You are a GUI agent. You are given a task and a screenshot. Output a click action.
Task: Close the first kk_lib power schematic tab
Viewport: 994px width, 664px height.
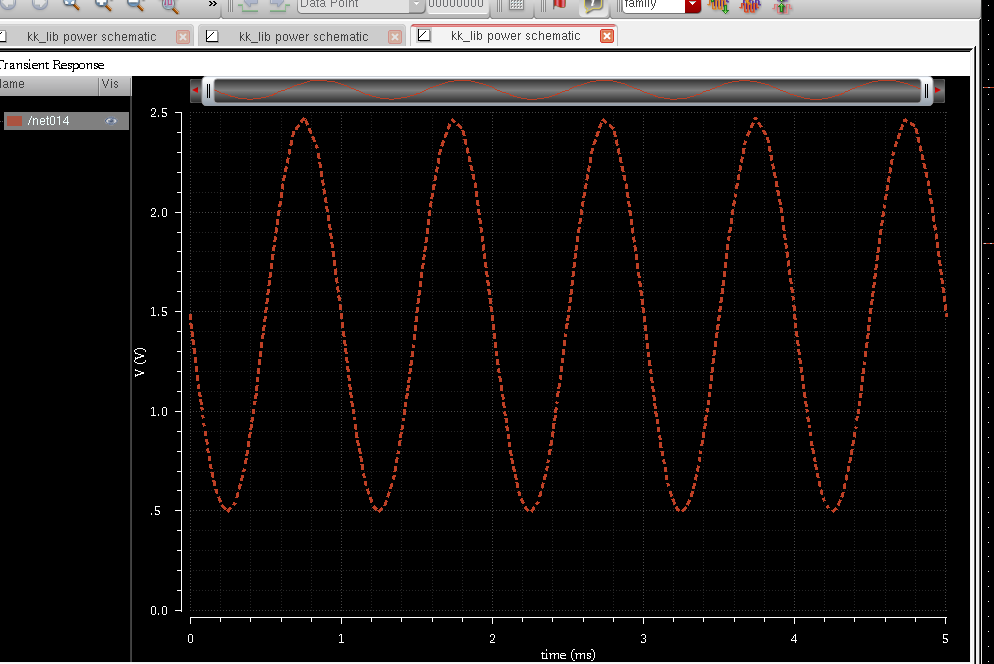coord(182,37)
